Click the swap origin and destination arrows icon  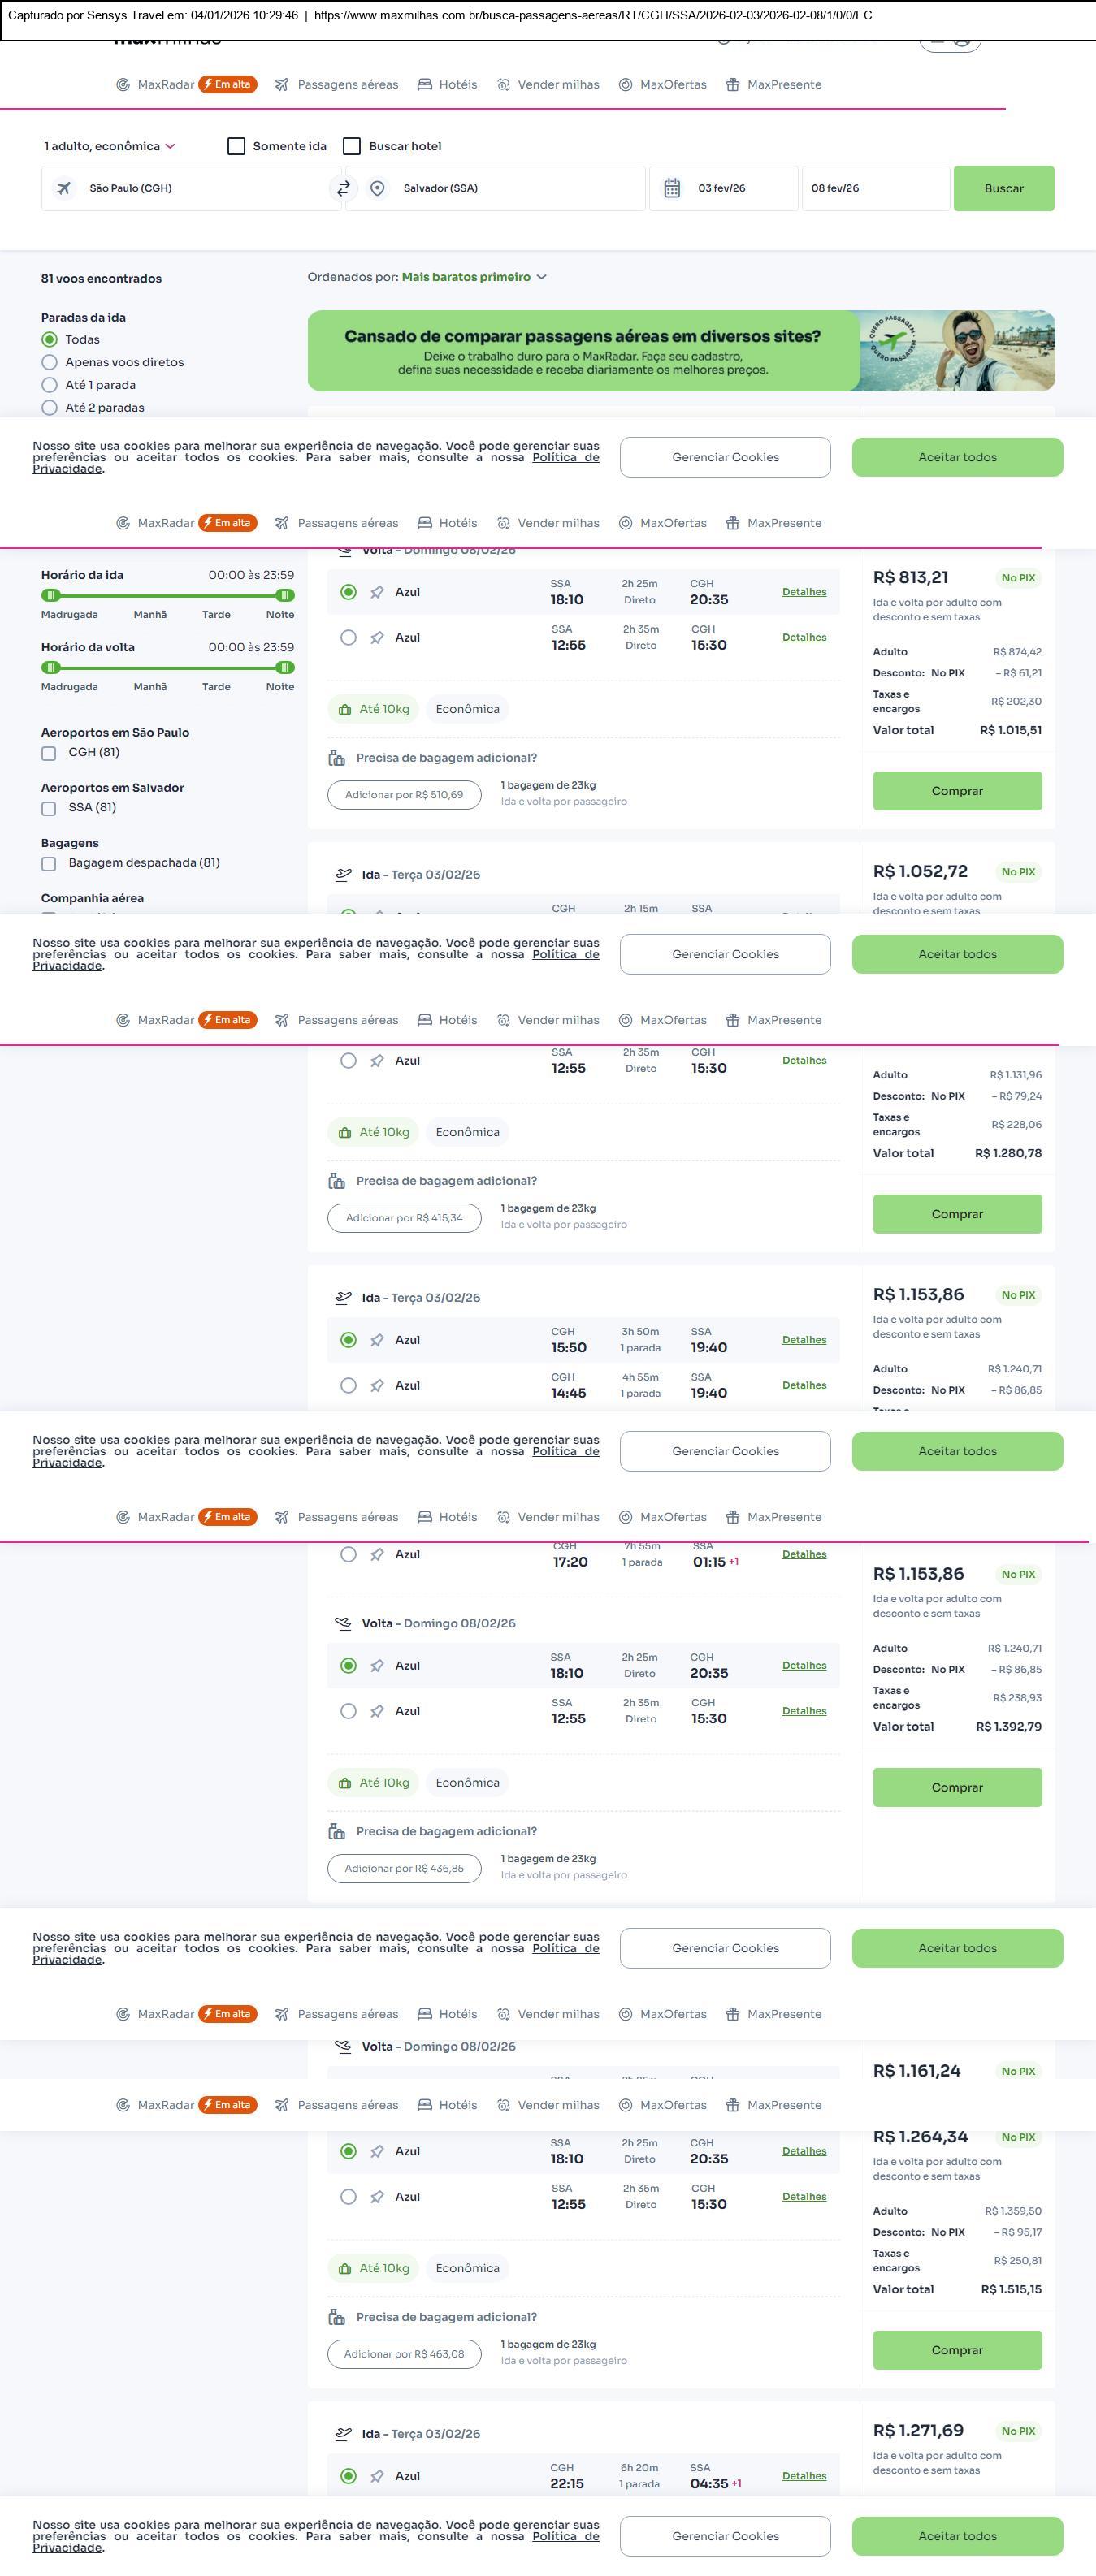pyautogui.click(x=343, y=188)
